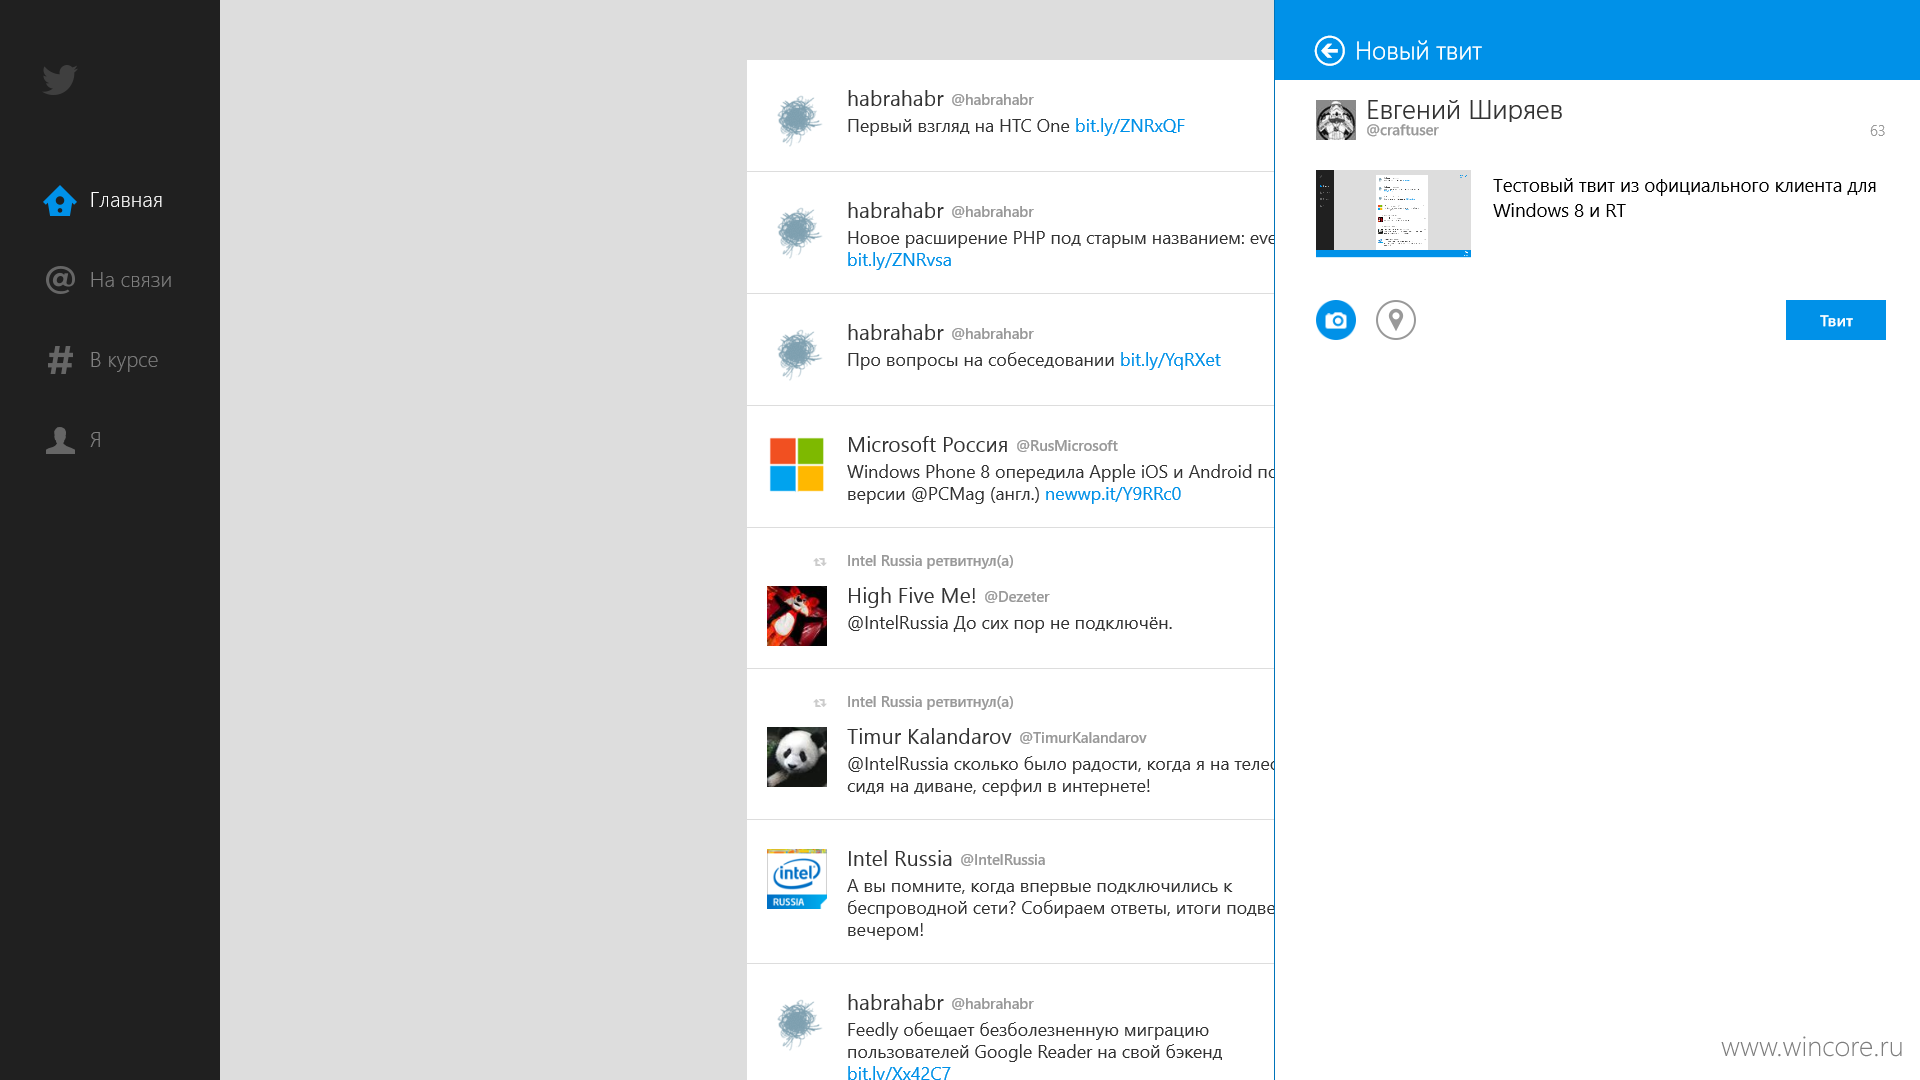This screenshot has height=1080, width=1920.
Task: Click the Microsoft Россия logo avatar
Action: tap(797, 465)
